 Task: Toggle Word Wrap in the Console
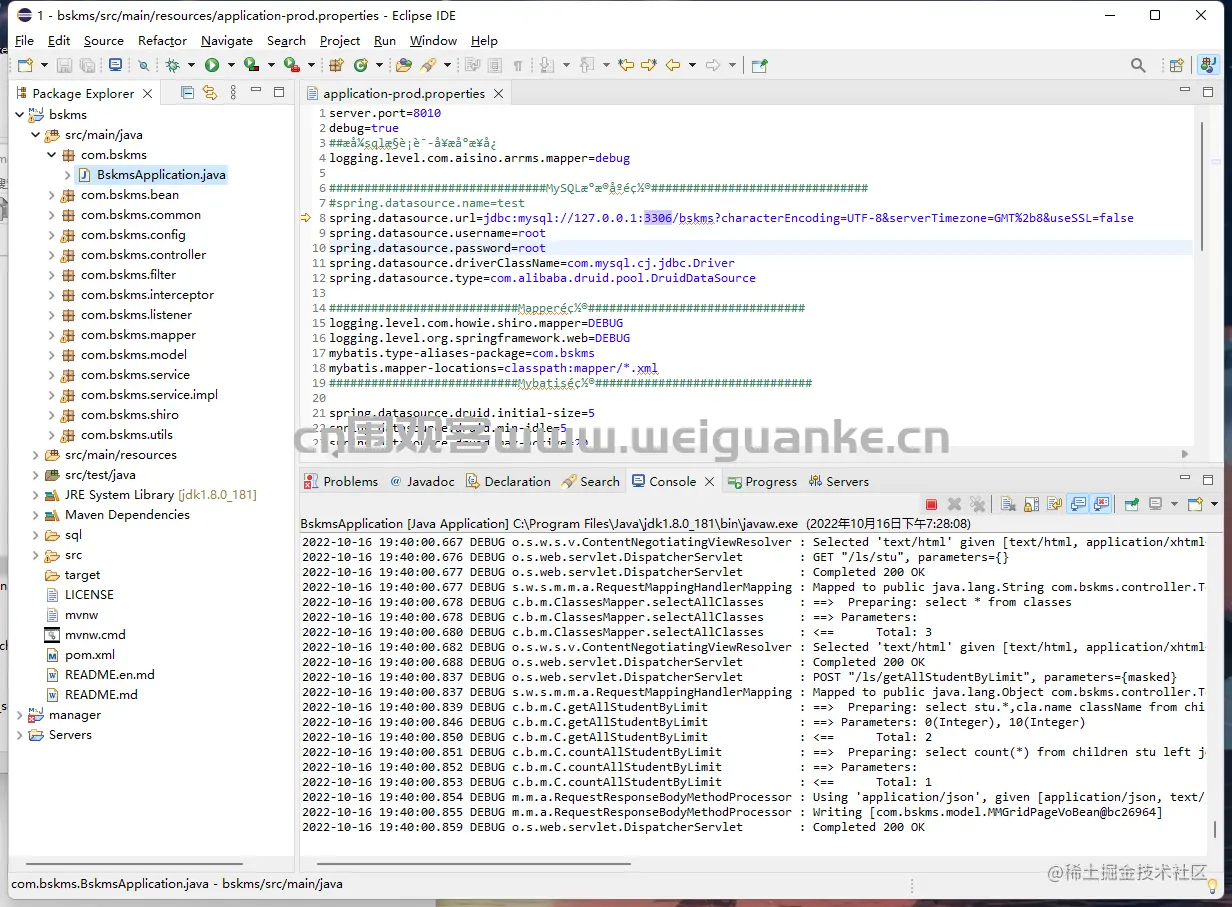[x=1054, y=504]
